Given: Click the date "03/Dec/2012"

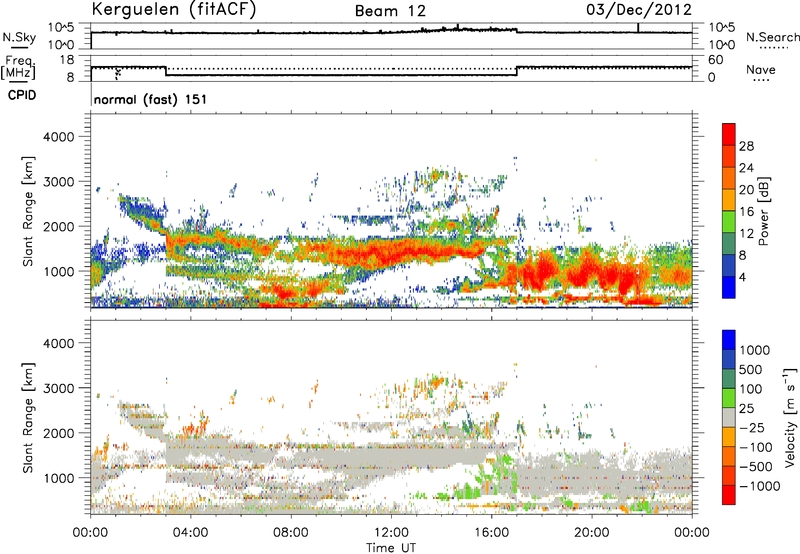Looking at the screenshot, I should coord(639,9).
